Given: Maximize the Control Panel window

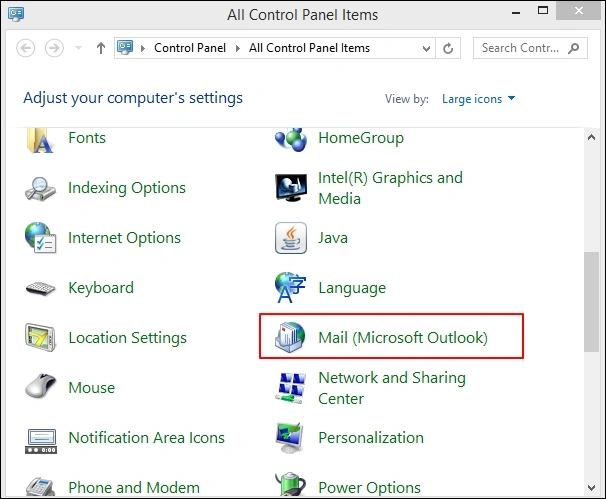Looking at the screenshot, I should coord(543,11).
